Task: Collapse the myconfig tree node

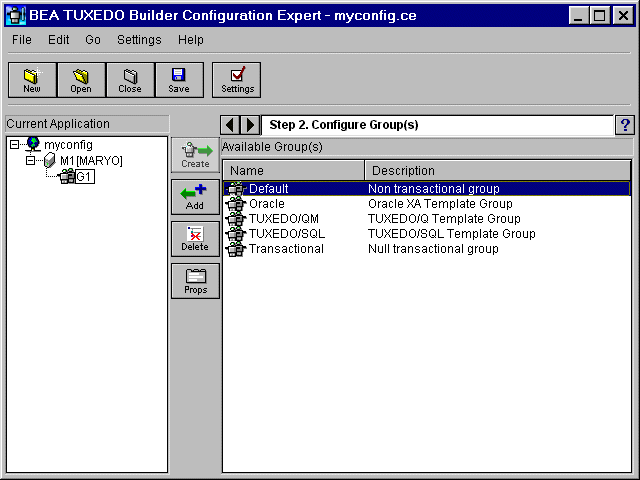Action: (x=14, y=144)
